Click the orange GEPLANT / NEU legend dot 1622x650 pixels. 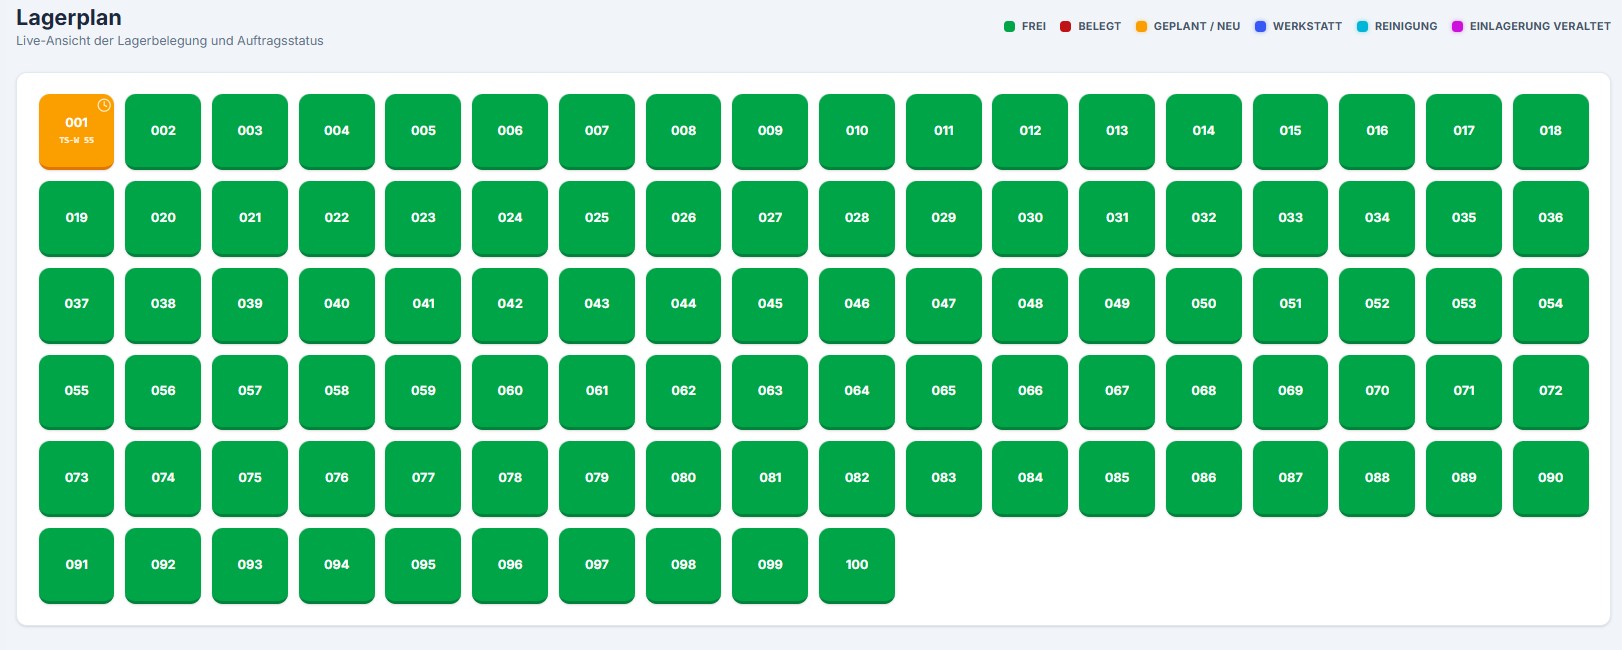[x=1141, y=26]
